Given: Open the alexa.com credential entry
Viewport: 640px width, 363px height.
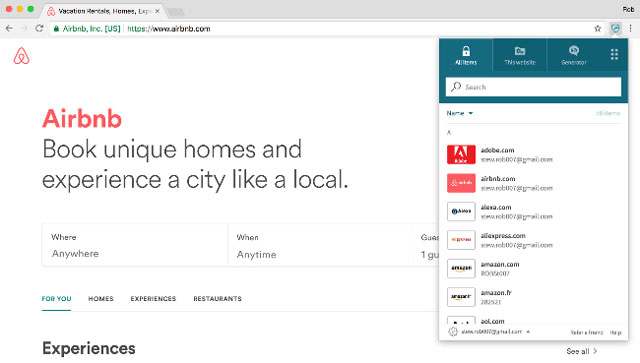Looking at the screenshot, I should click(x=533, y=212).
